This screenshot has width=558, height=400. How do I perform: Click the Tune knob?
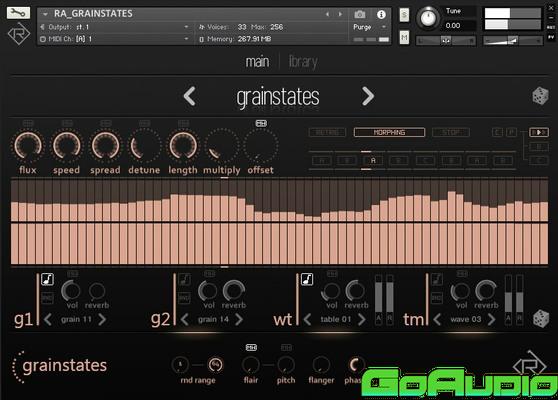(x=428, y=18)
